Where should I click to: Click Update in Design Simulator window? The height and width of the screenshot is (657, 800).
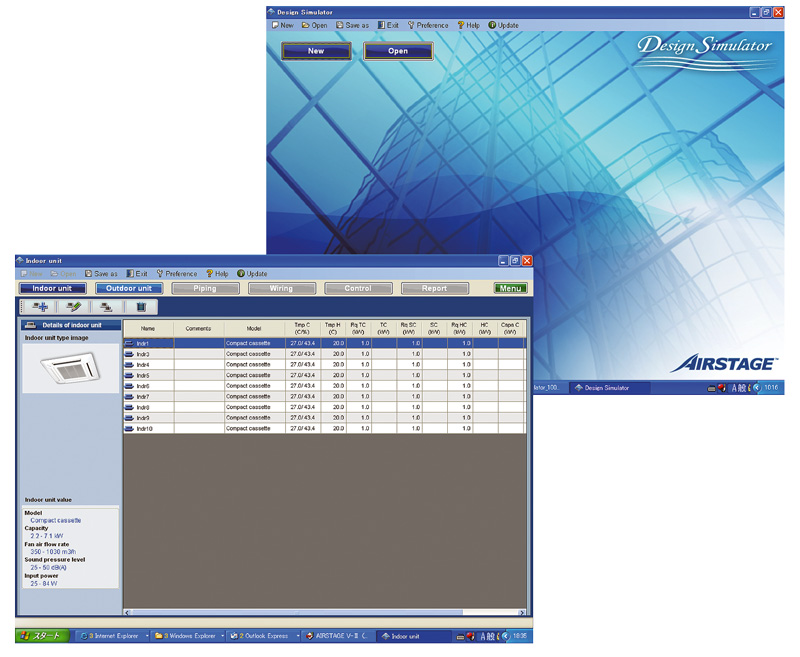click(504, 25)
